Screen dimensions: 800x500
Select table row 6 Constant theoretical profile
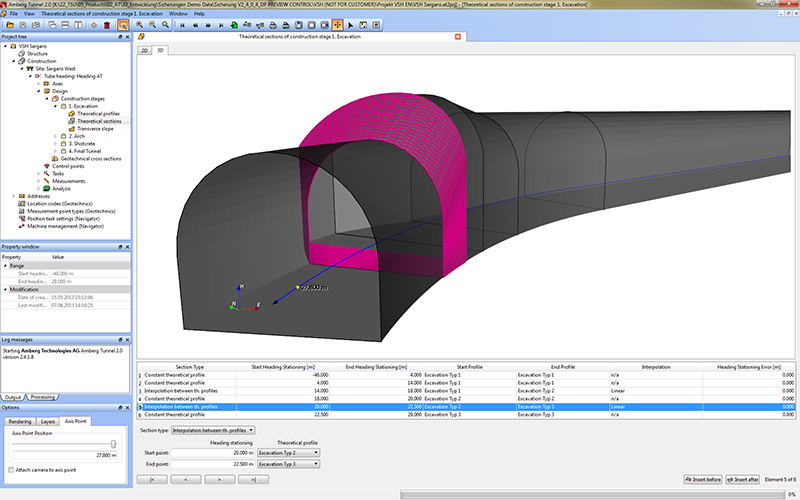pos(466,415)
